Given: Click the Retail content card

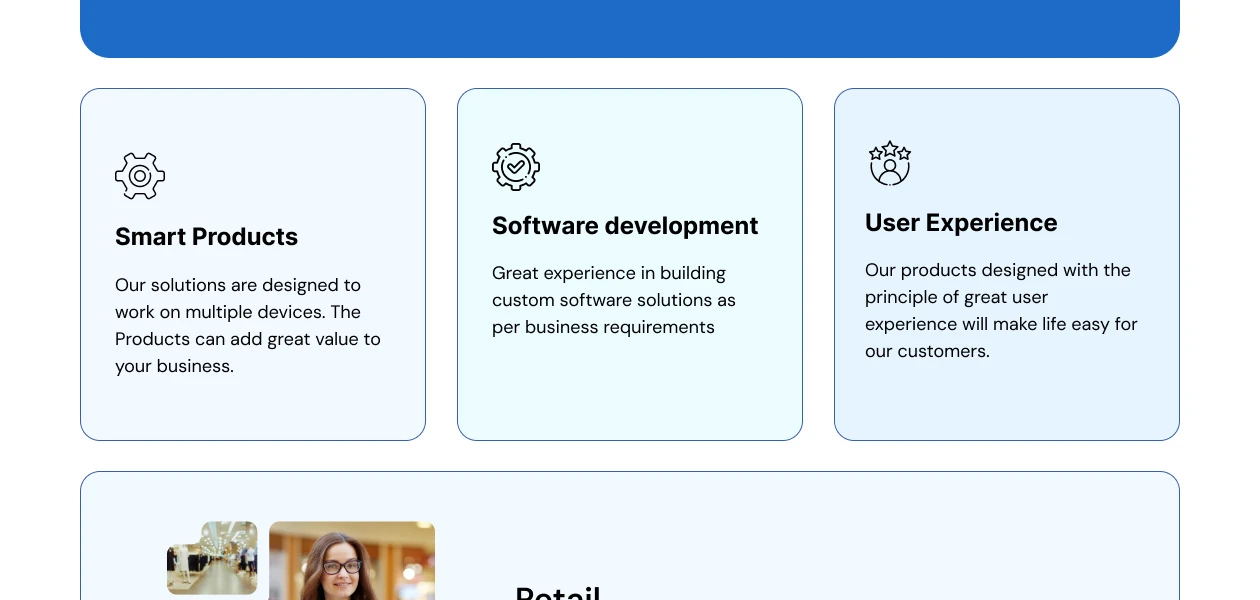Looking at the screenshot, I should [630, 535].
